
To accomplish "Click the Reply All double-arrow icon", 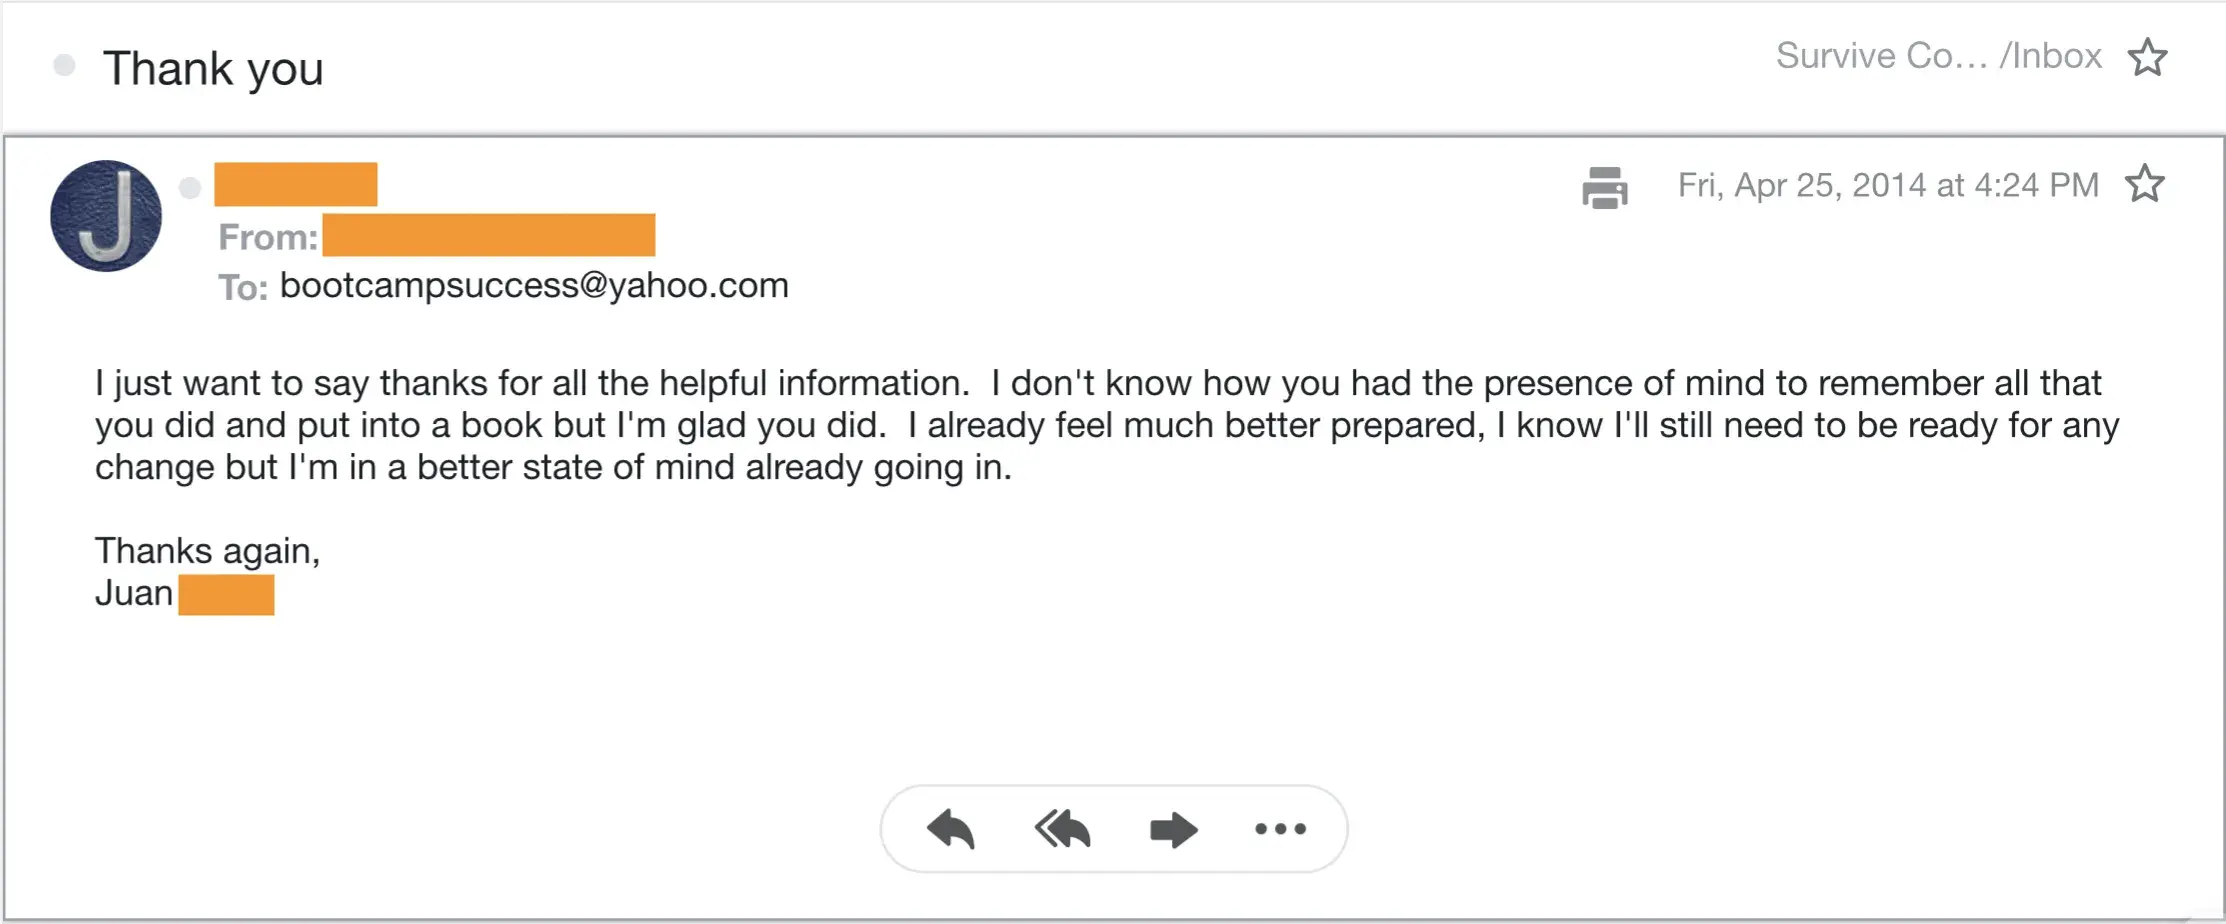I will (x=1062, y=829).
